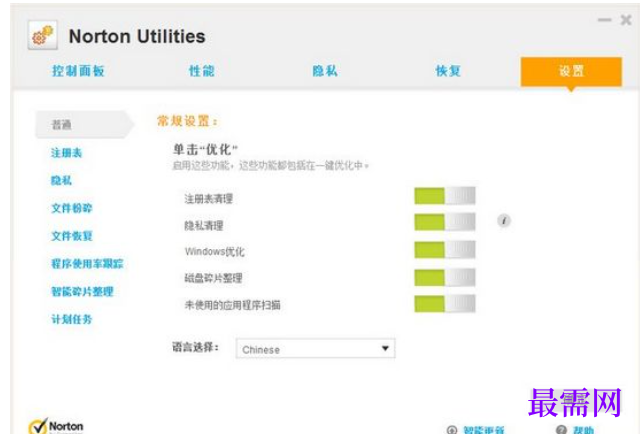This screenshot has width=640, height=434.
Task: Close the Norton Utilities window
Action: coord(626,20)
